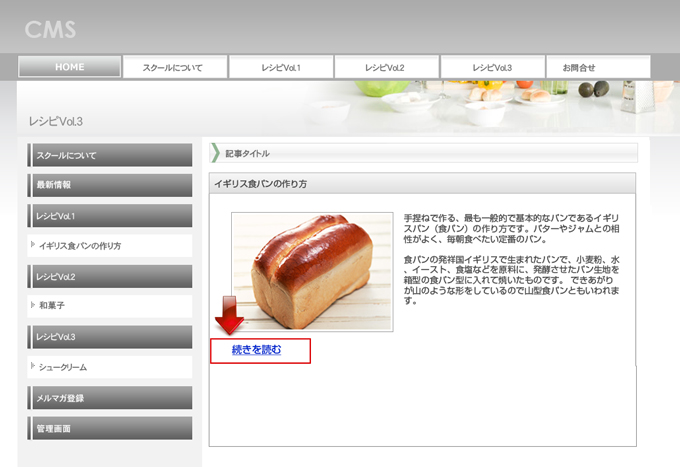Click the bread loaf thumbnail image
The height and width of the screenshot is (467, 680).
[312, 270]
